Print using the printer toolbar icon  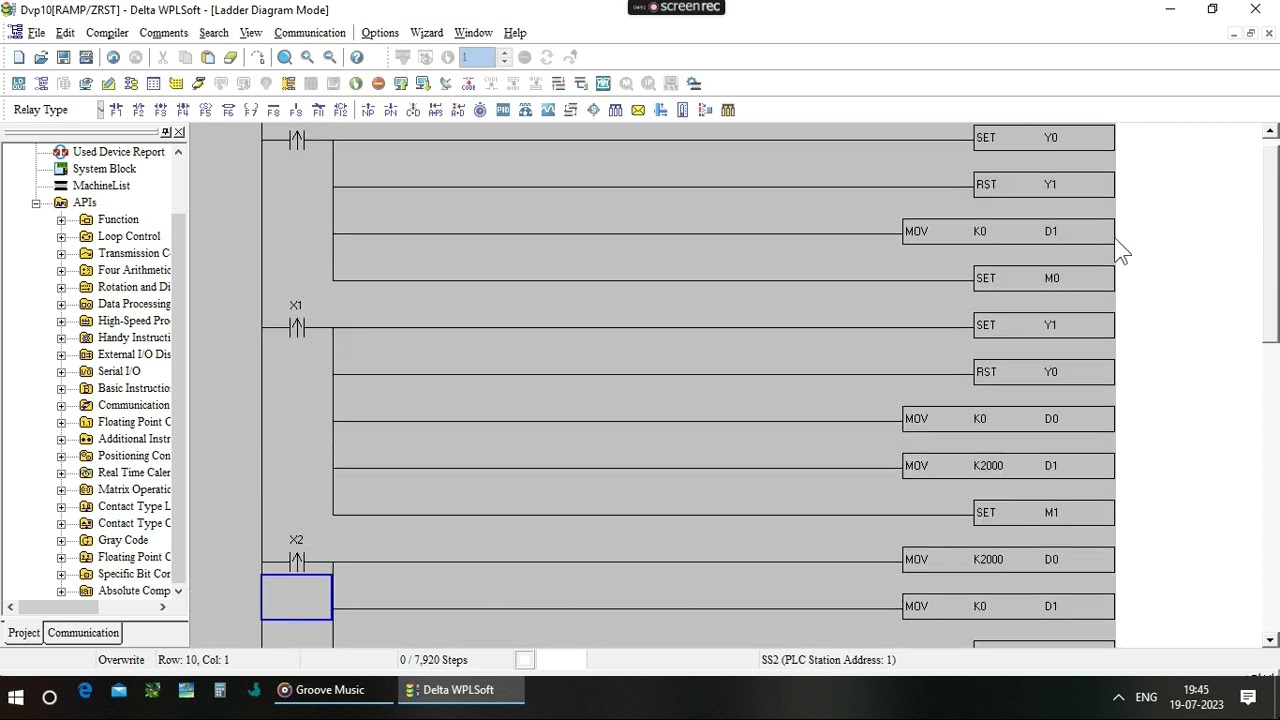coord(86,58)
